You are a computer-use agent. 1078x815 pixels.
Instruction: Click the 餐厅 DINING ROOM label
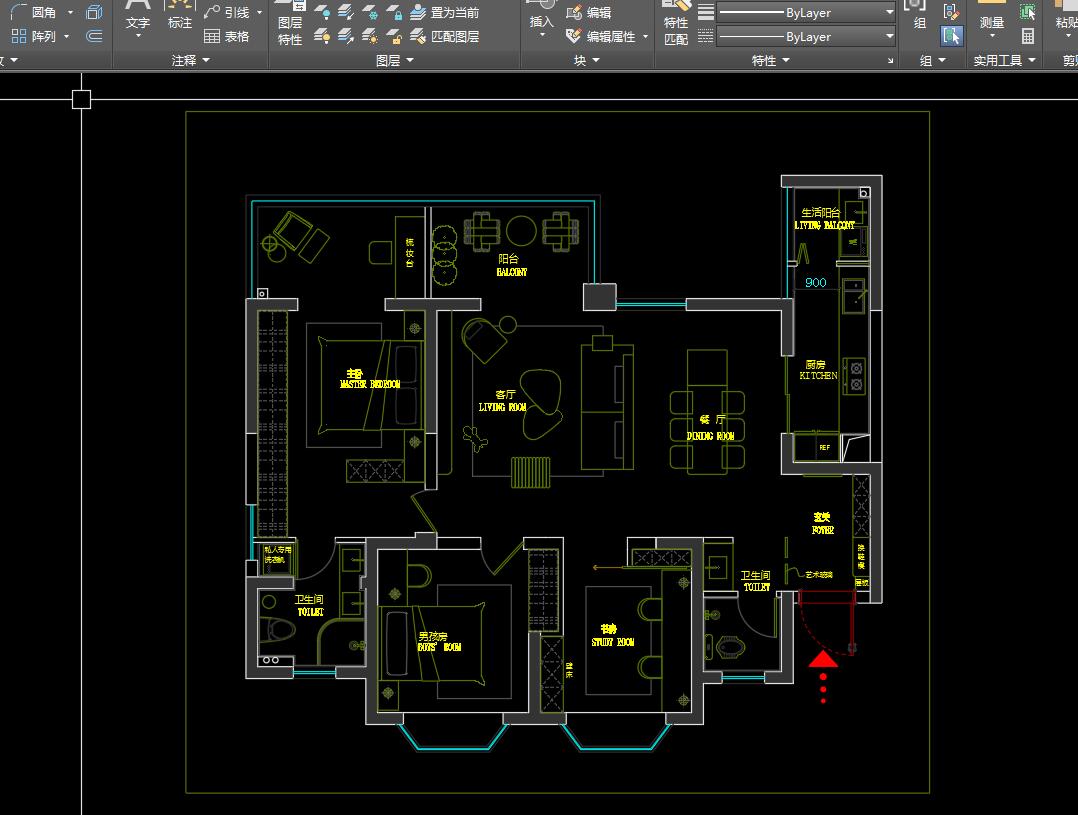pos(711,427)
